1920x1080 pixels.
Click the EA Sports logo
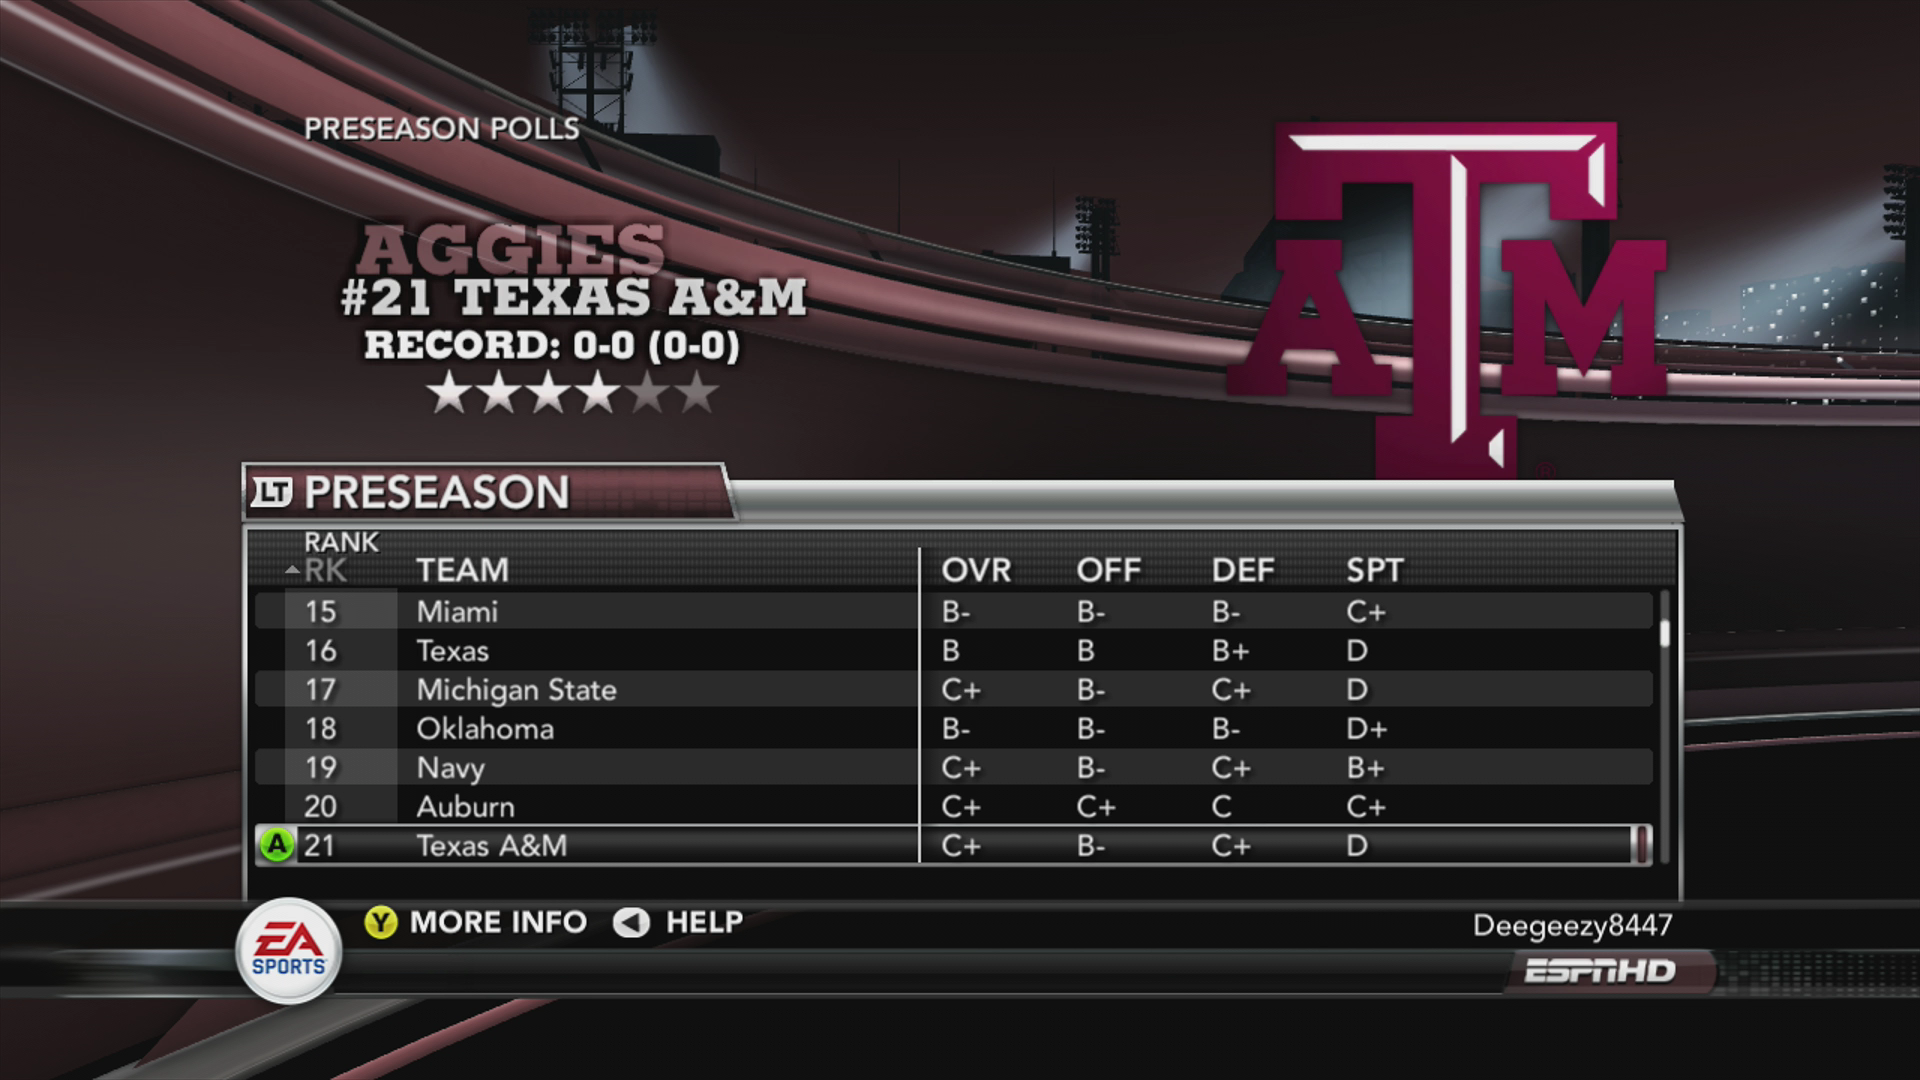tap(288, 951)
